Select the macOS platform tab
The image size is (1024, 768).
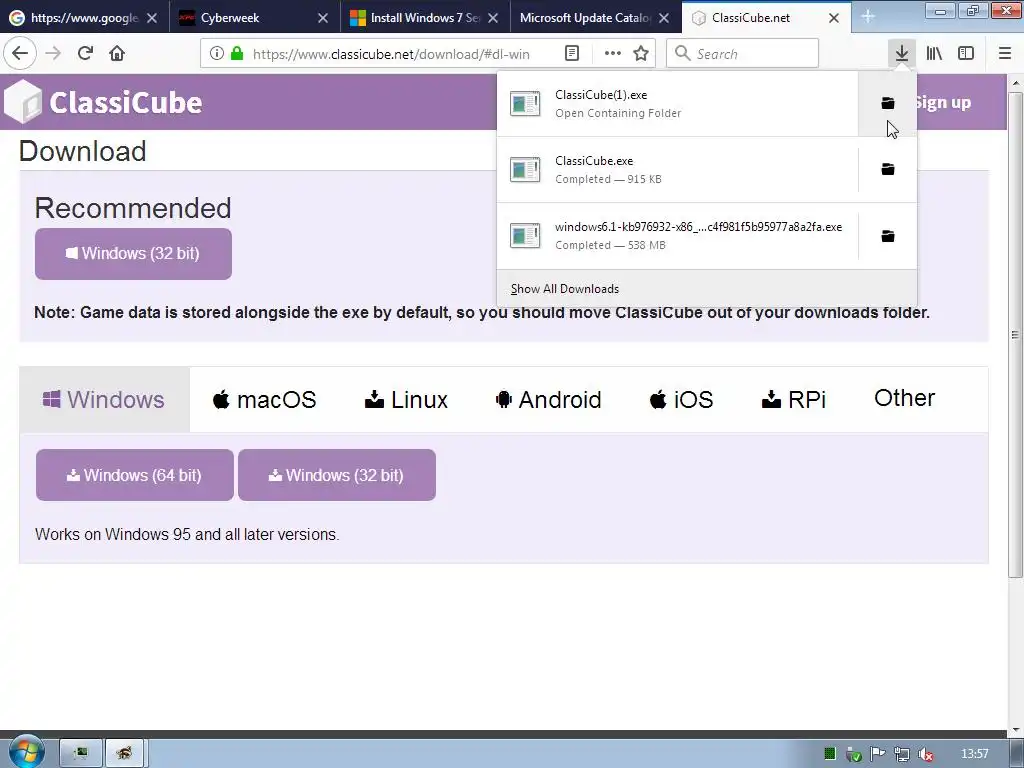(264, 400)
